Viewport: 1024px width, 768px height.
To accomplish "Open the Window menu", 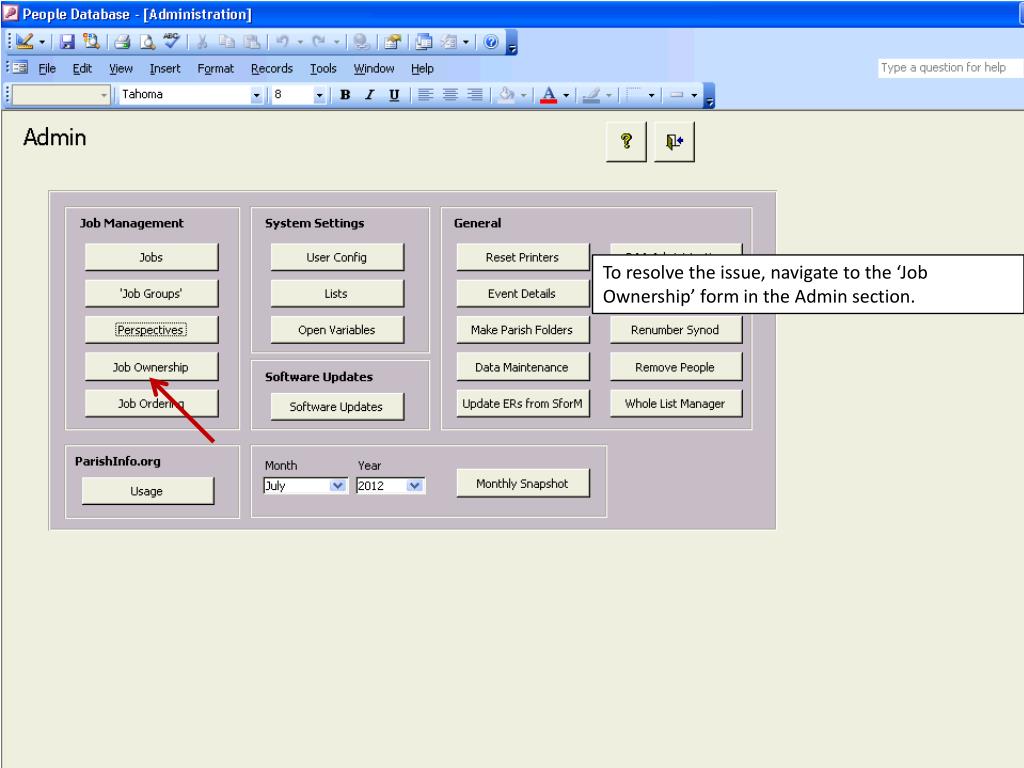I will coord(374,68).
